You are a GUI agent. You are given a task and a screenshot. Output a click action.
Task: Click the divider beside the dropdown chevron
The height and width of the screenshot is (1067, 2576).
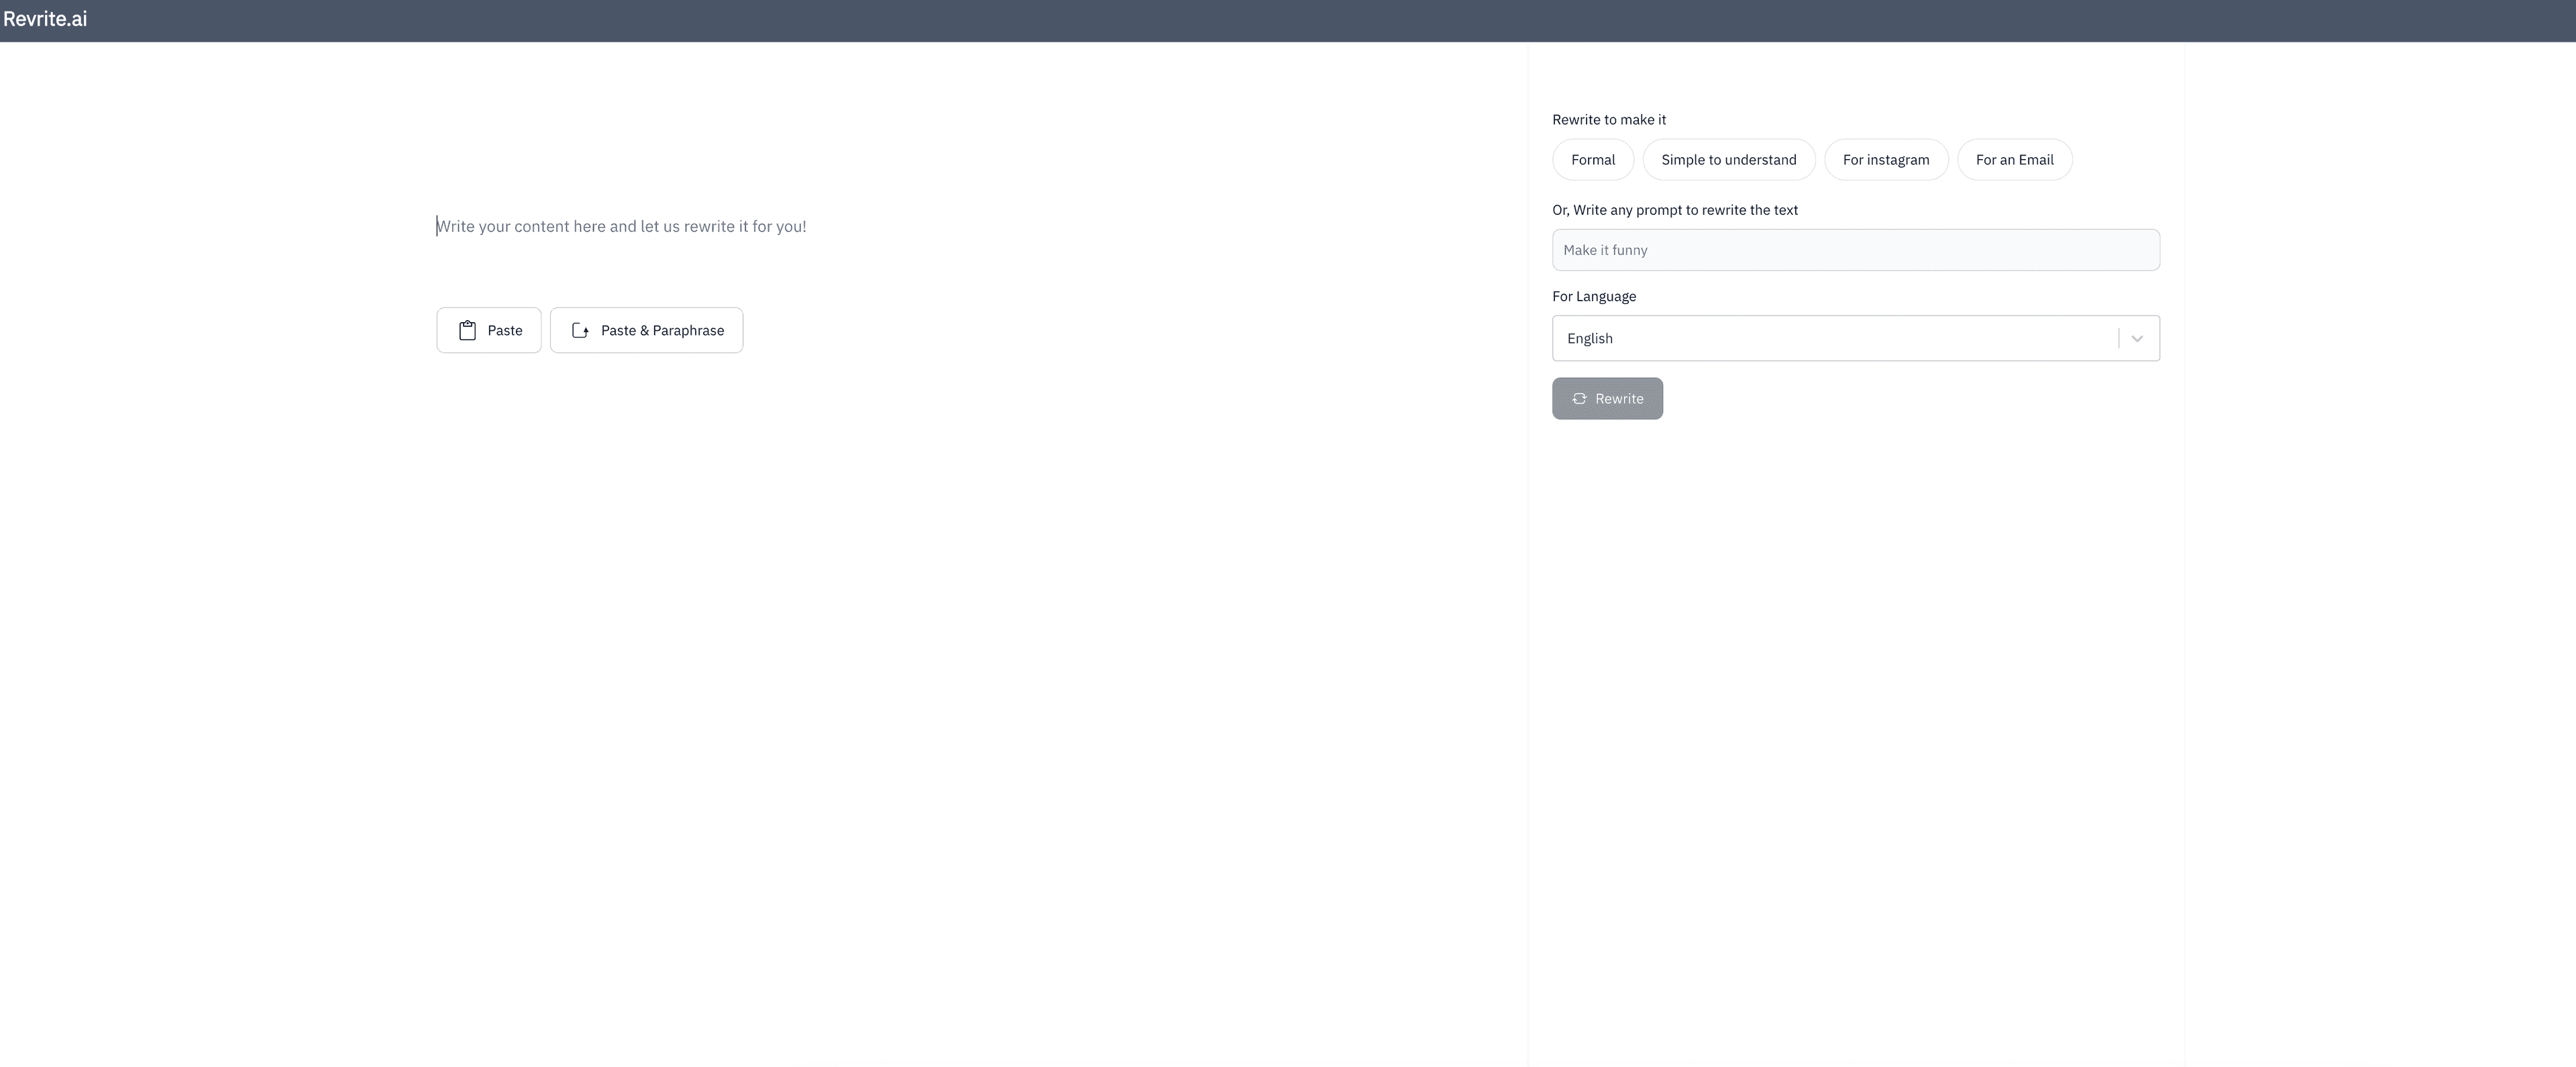2118,338
